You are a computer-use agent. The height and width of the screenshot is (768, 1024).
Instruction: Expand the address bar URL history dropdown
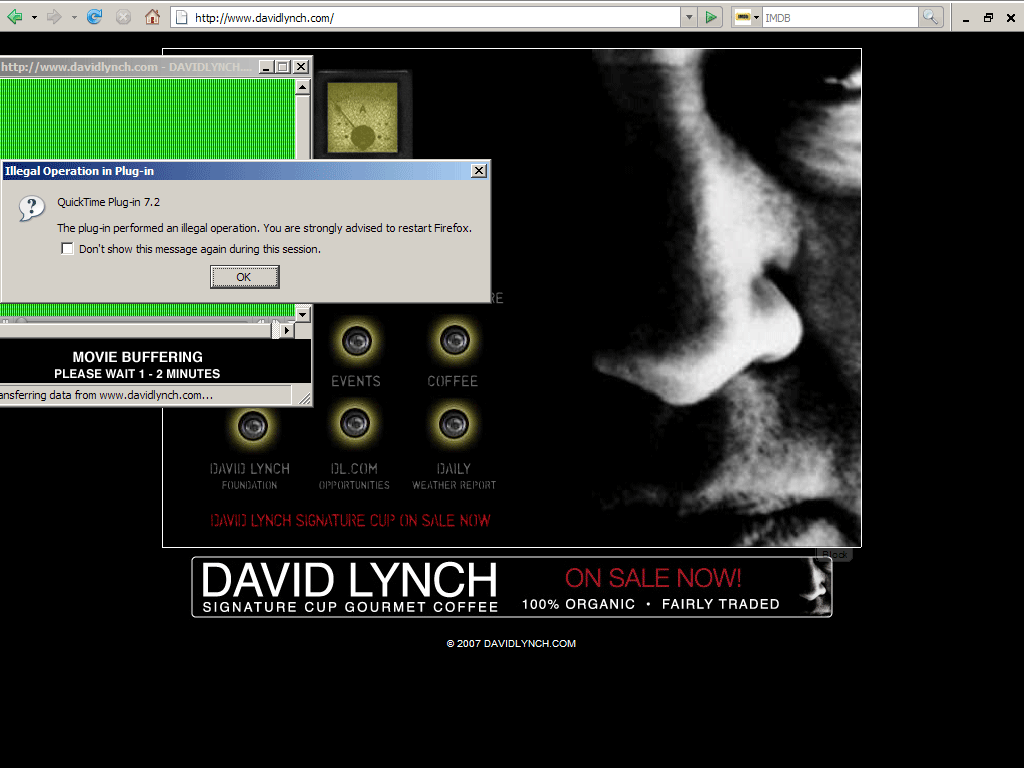[688, 18]
